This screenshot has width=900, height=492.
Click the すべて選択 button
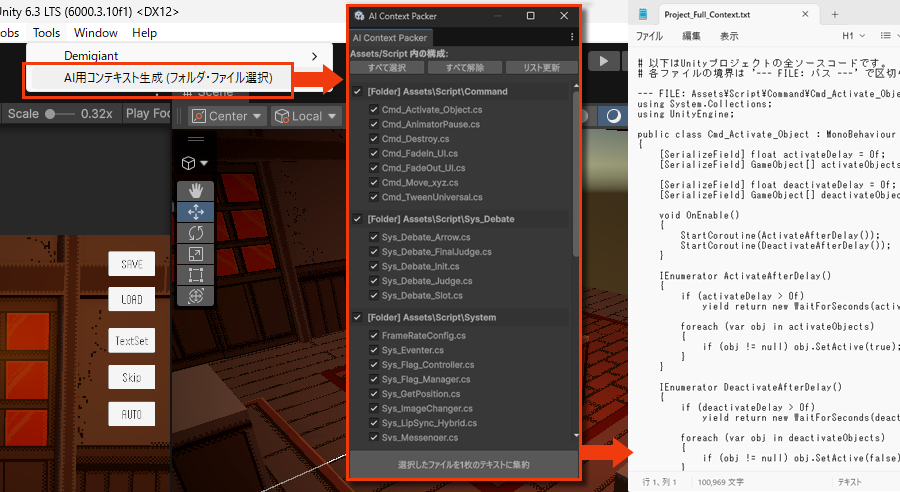click(386, 67)
